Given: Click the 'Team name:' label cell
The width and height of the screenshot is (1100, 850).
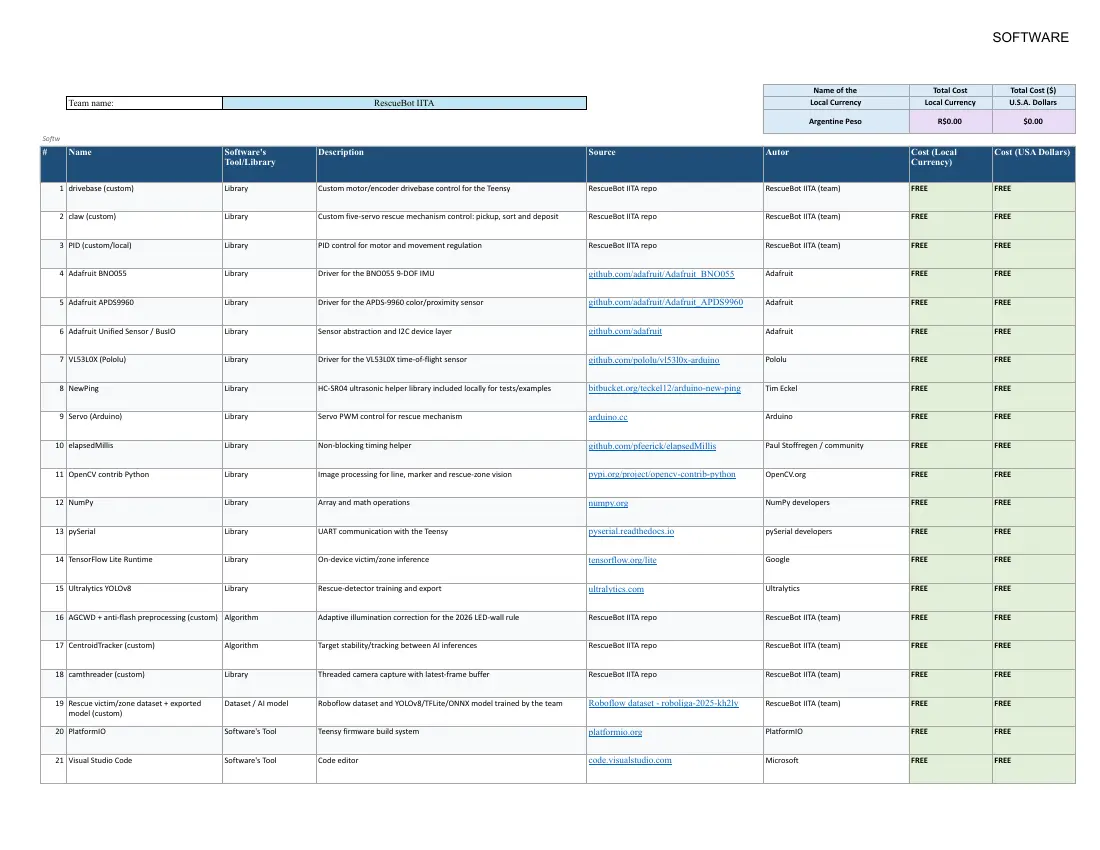Looking at the screenshot, I should [x=145, y=103].
